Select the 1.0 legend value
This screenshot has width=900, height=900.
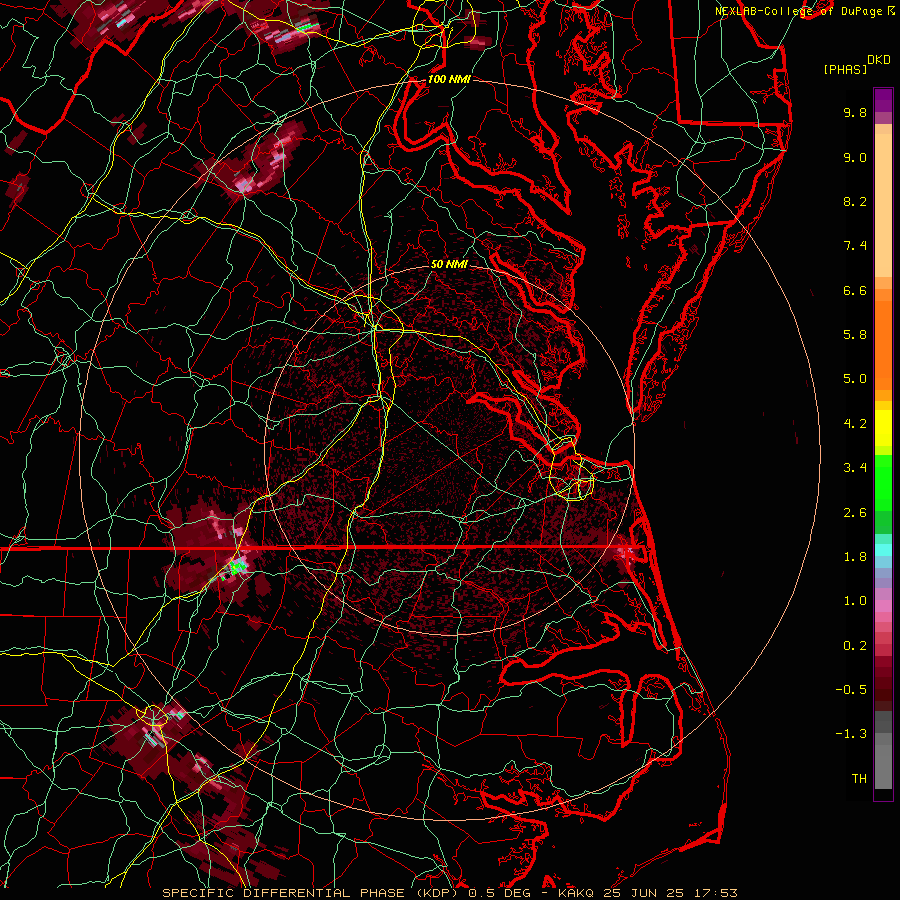(855, 601)
